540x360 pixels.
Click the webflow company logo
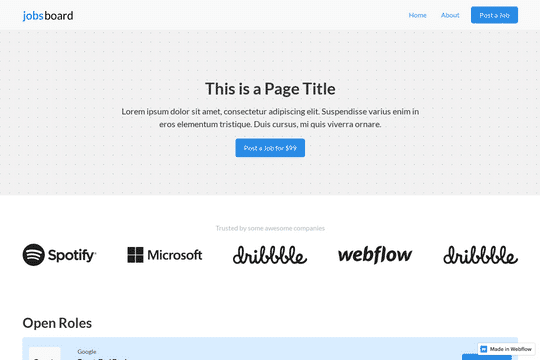375,255
